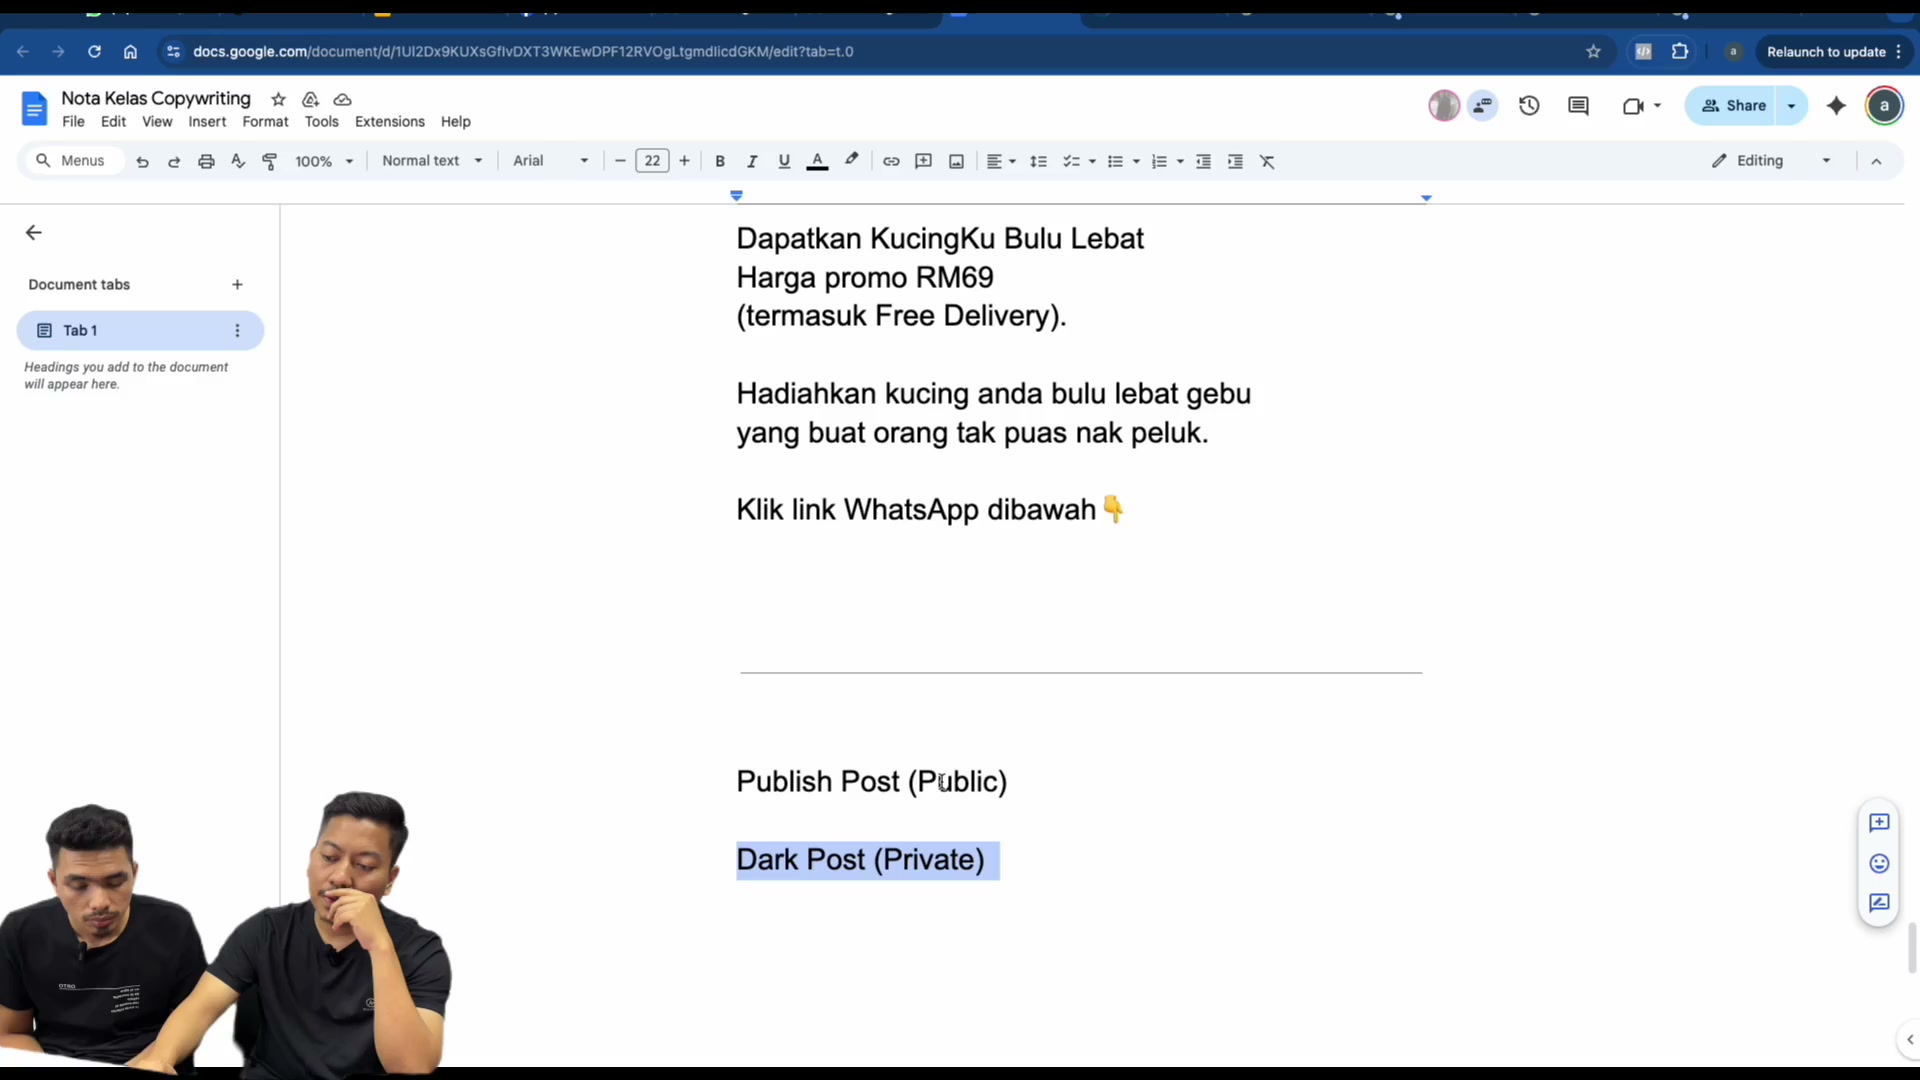
Task: Star the Nota Kelas Copywriting document
Action: pyautogui.click(x=278, y=99)
